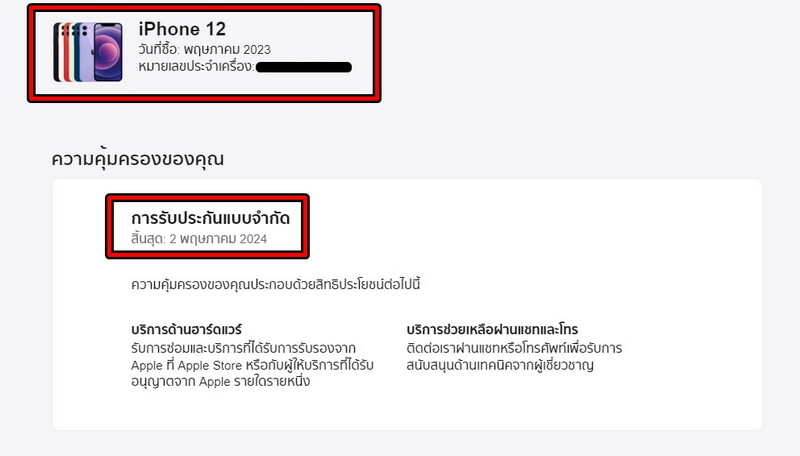
Task: Select the red iPhone in the product lineup
Action: 67,52
